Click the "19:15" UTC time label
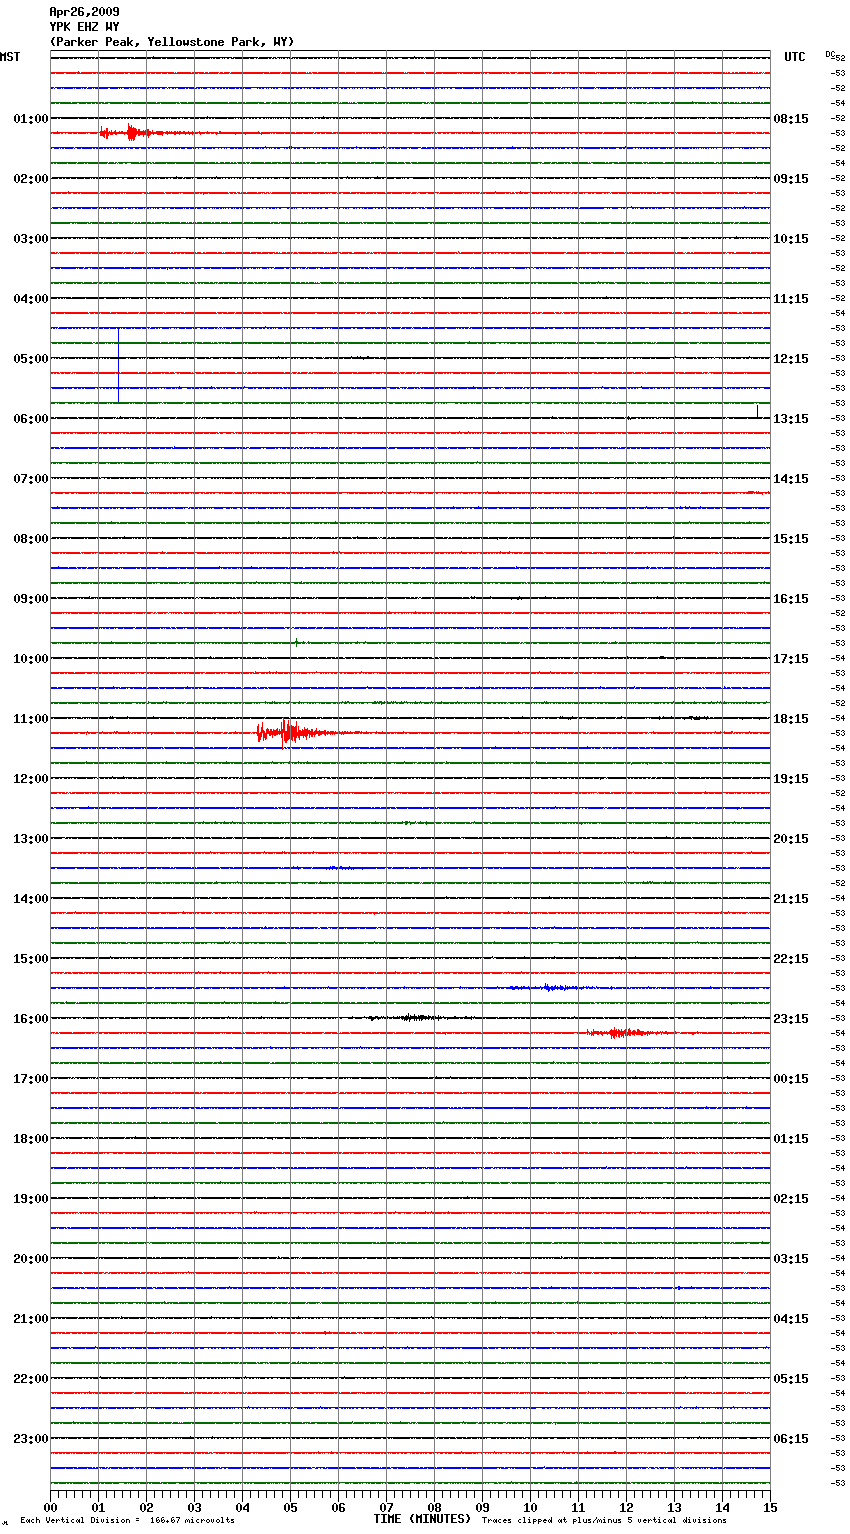This screenshot has width=850, height=1534. point(791,779)
